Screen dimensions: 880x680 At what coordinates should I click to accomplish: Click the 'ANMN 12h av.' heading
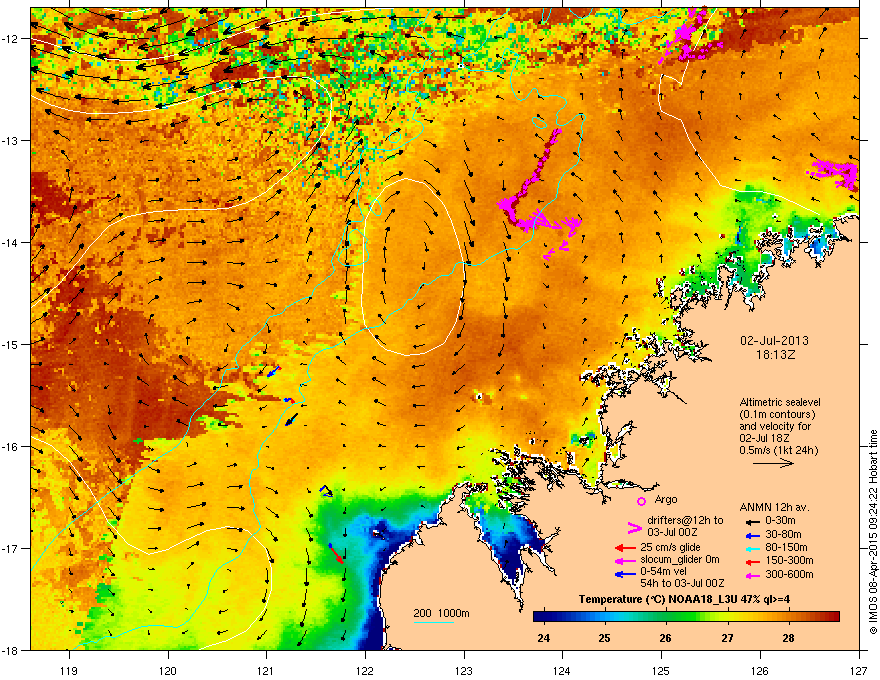[x=774, y=508]
